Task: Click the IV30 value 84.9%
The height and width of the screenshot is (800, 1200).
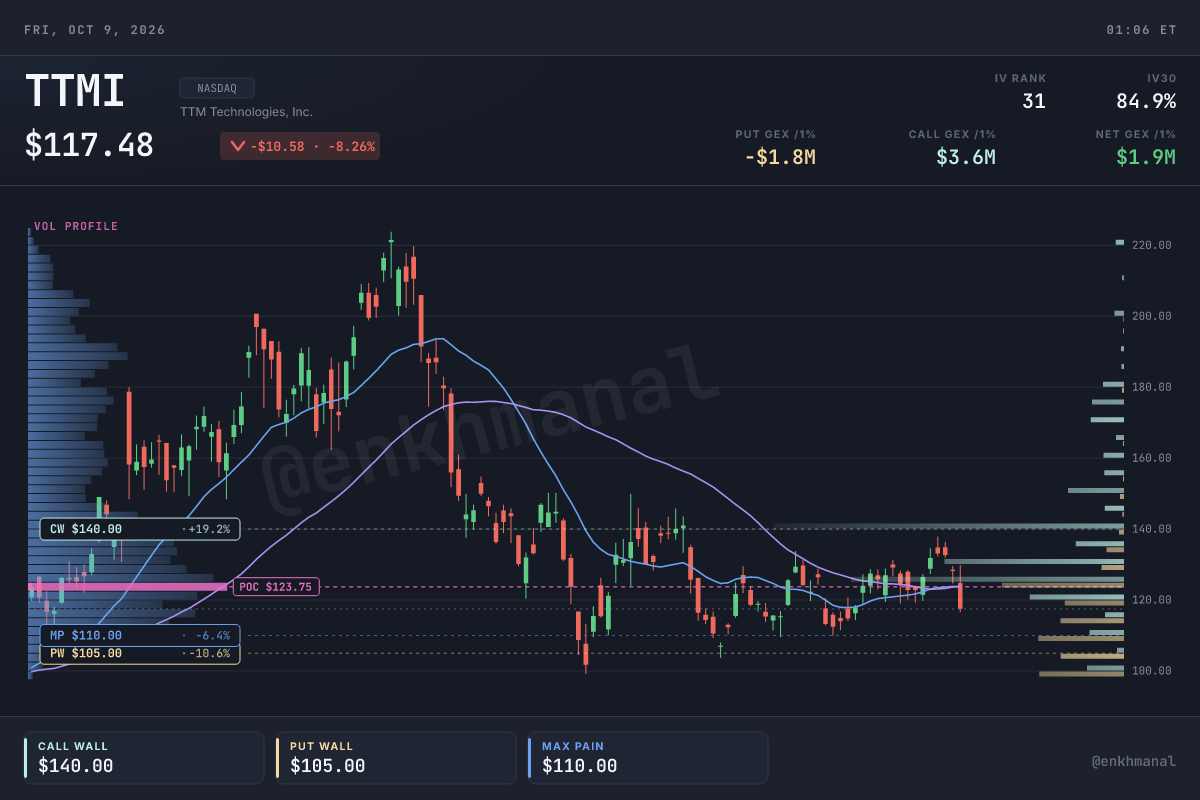Action: [x=1146, y=101]
